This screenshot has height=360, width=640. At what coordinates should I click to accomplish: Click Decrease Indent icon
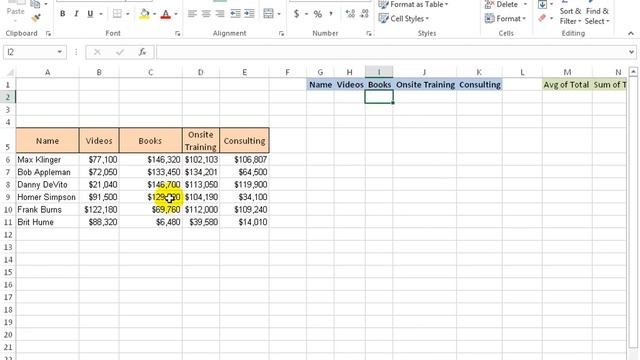tap(236, 14)
